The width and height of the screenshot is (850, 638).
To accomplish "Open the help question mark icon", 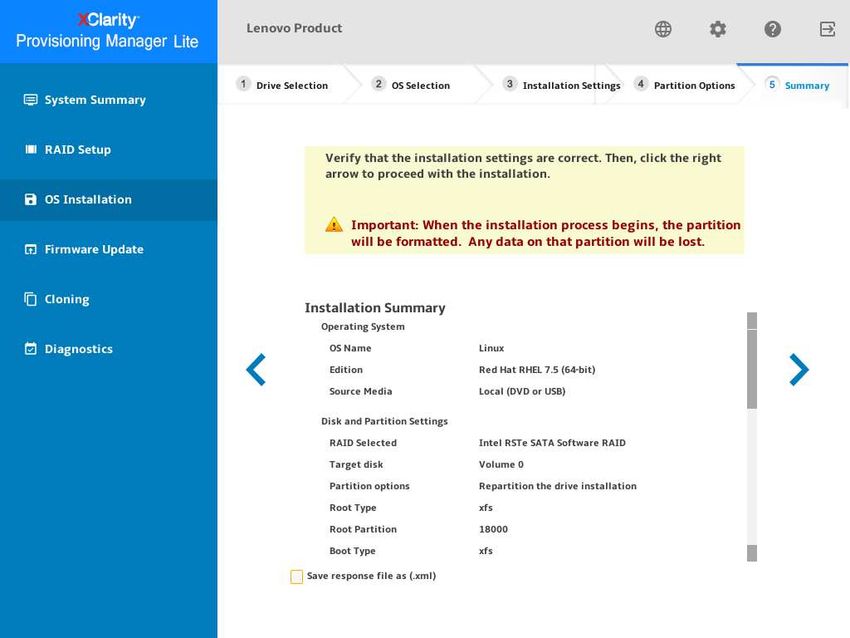I will 772,29.
